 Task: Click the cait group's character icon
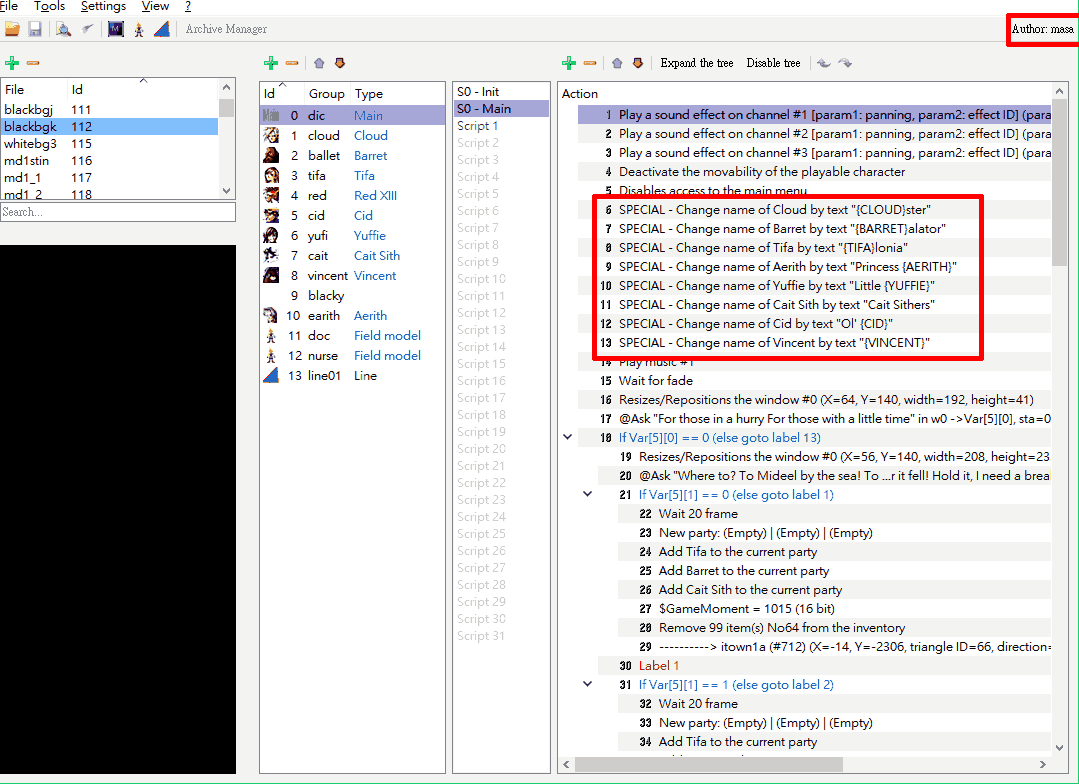[x=271, y=255]
